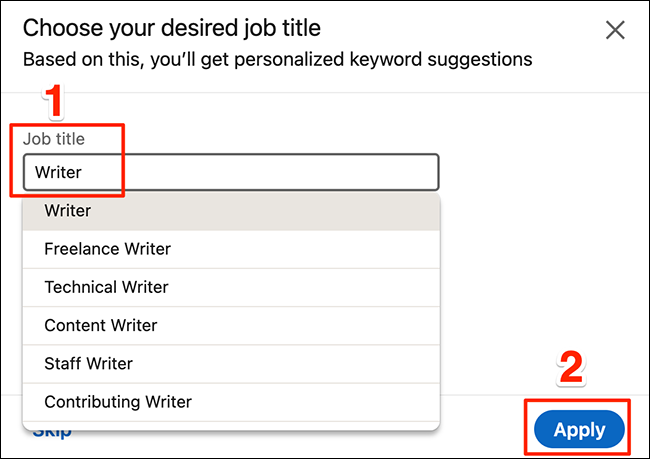Click the red number 2 annotation
The height and width of the screenshot is (459, 650).
[570, 370]
